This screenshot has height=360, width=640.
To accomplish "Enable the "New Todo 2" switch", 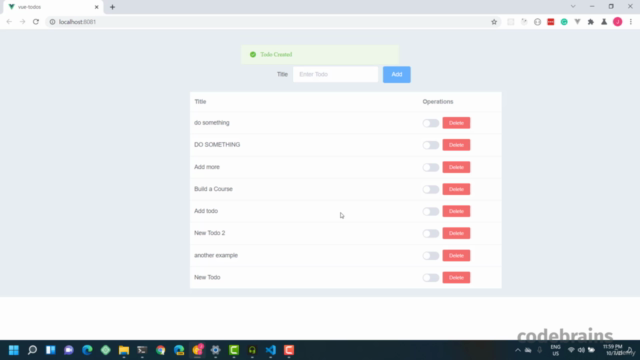I will (431, 233).
